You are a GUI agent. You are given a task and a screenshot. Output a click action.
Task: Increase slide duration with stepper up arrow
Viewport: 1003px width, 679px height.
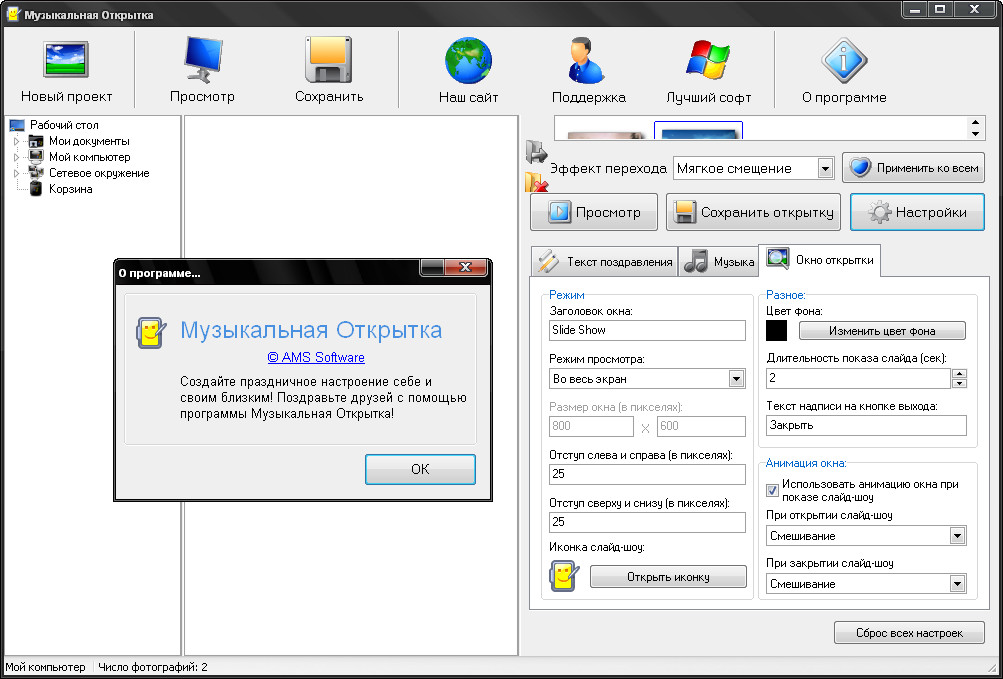[959, 374]
